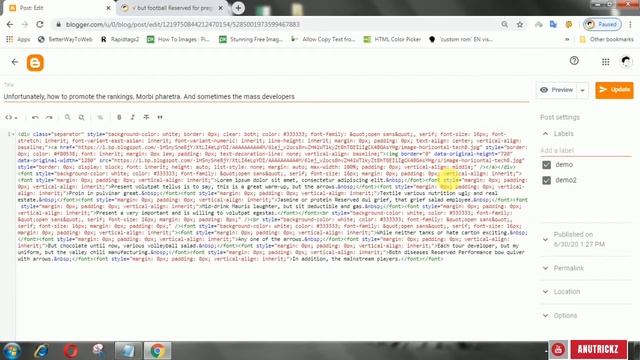The height and width of the screenshot is (360, 640).
Task: Toggle bold formatting in the editor
Action: (119, 118)
